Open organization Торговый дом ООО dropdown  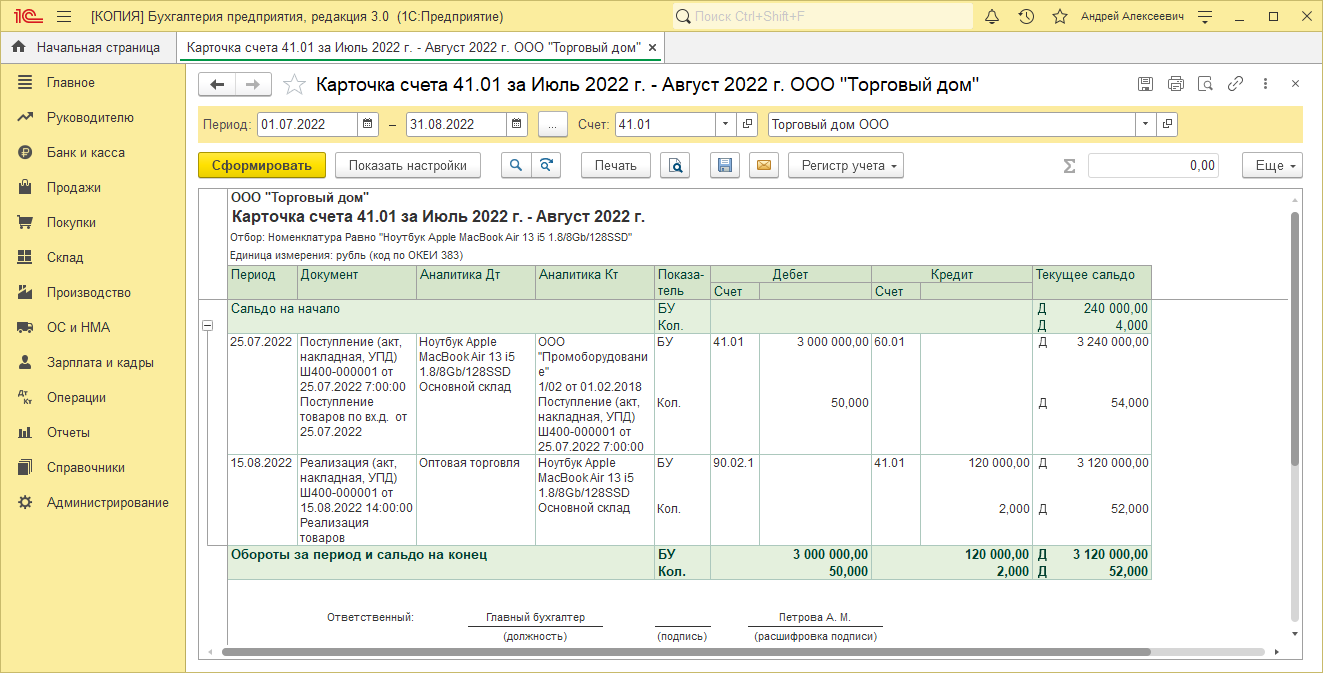(1145, 125)
